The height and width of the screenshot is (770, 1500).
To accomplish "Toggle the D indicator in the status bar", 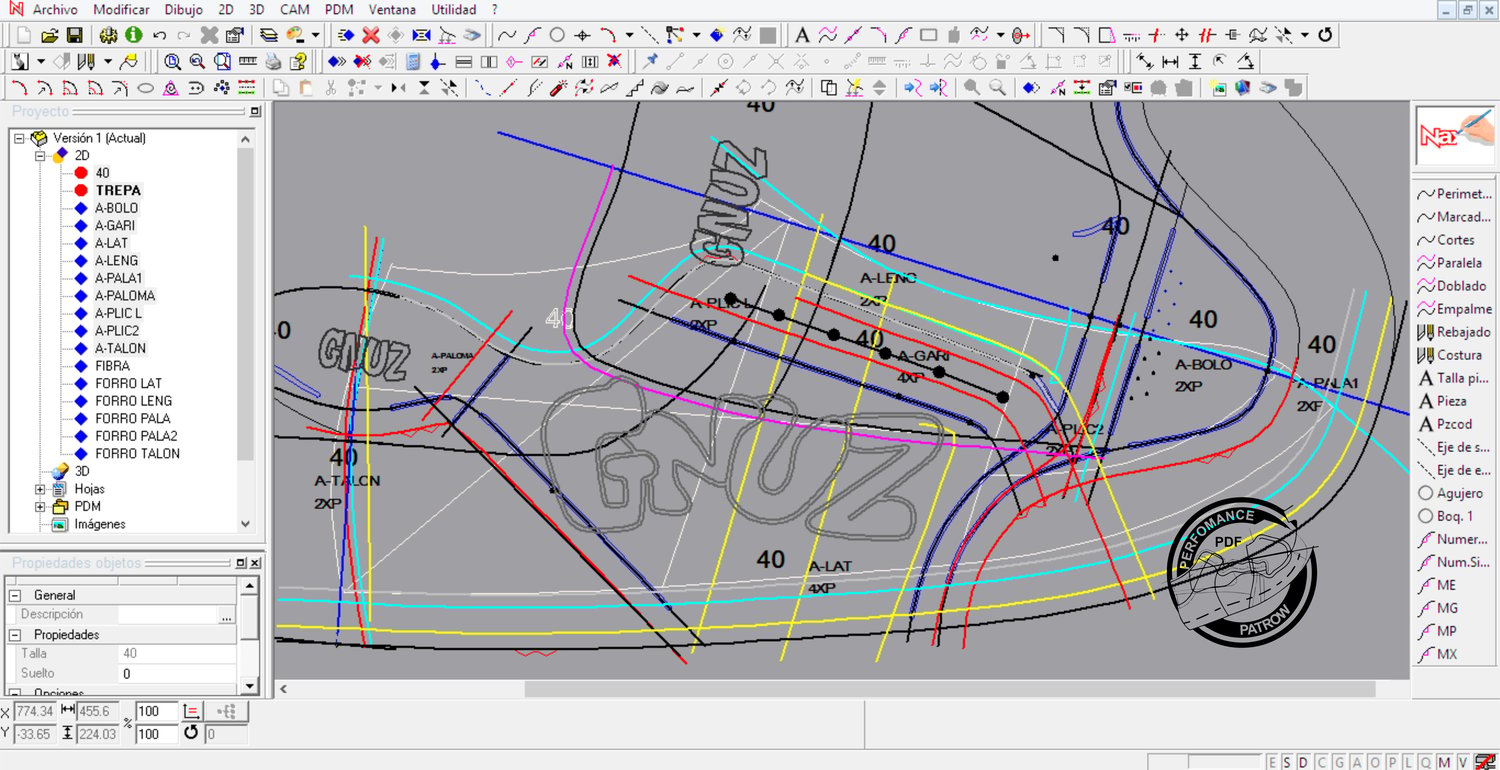I will pos(1304,762).
